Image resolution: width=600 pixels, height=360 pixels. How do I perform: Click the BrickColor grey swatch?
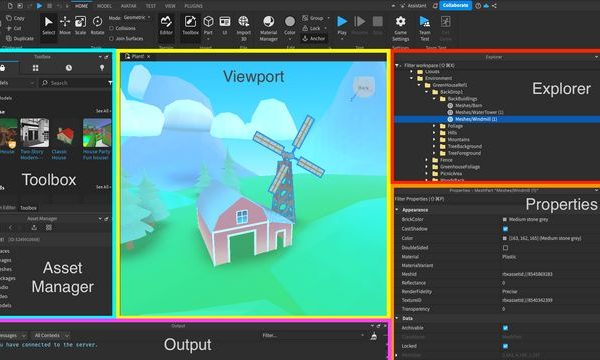505,220
